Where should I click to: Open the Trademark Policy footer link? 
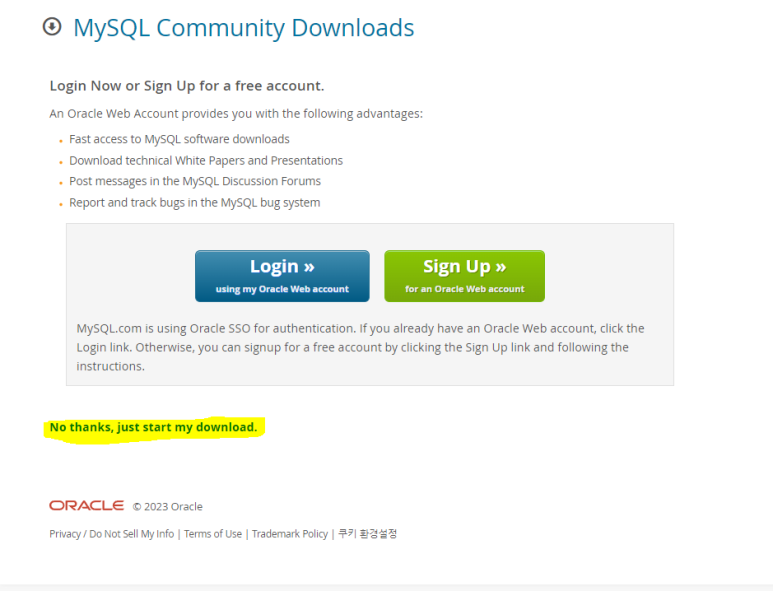(x=290, y=534)
